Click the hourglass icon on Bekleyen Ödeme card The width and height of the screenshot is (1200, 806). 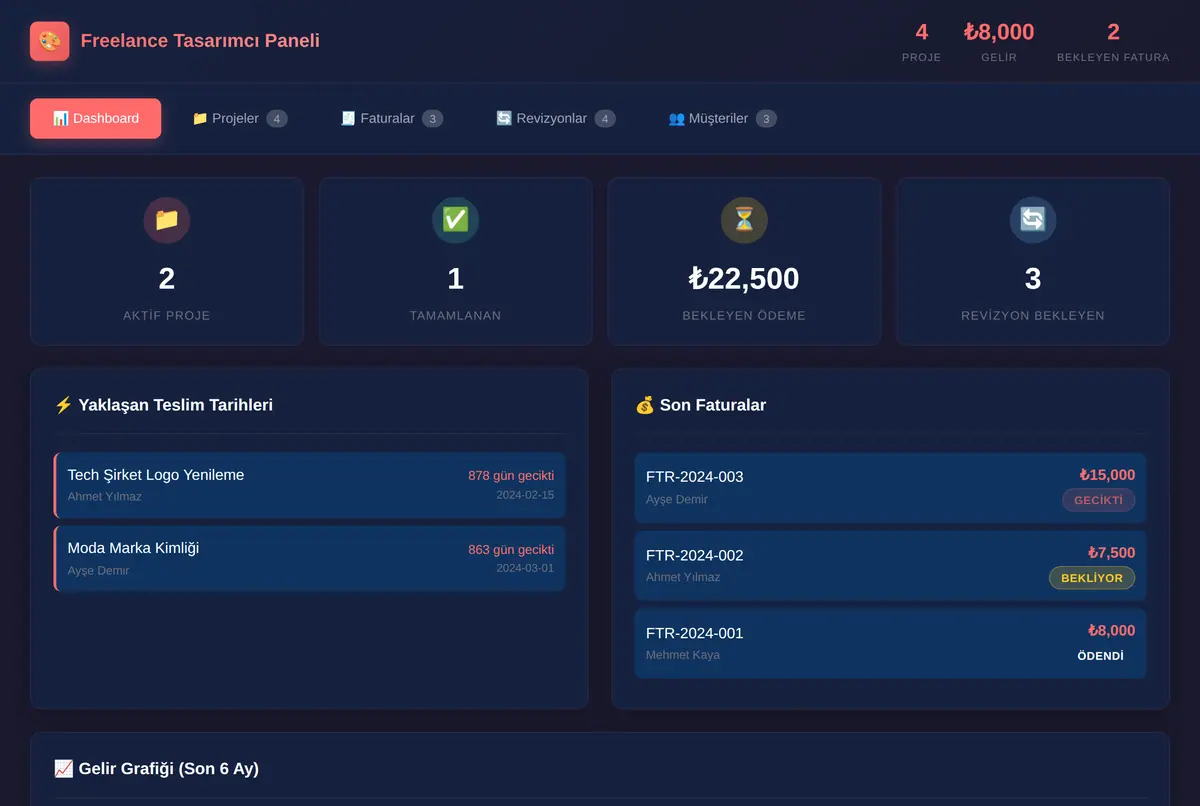point(744,220)
